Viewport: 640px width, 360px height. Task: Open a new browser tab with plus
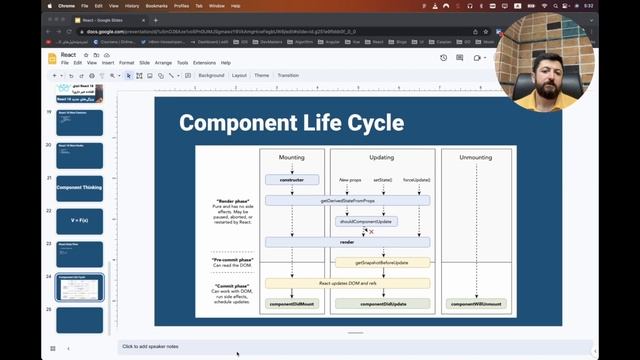(x=156, y=20)
